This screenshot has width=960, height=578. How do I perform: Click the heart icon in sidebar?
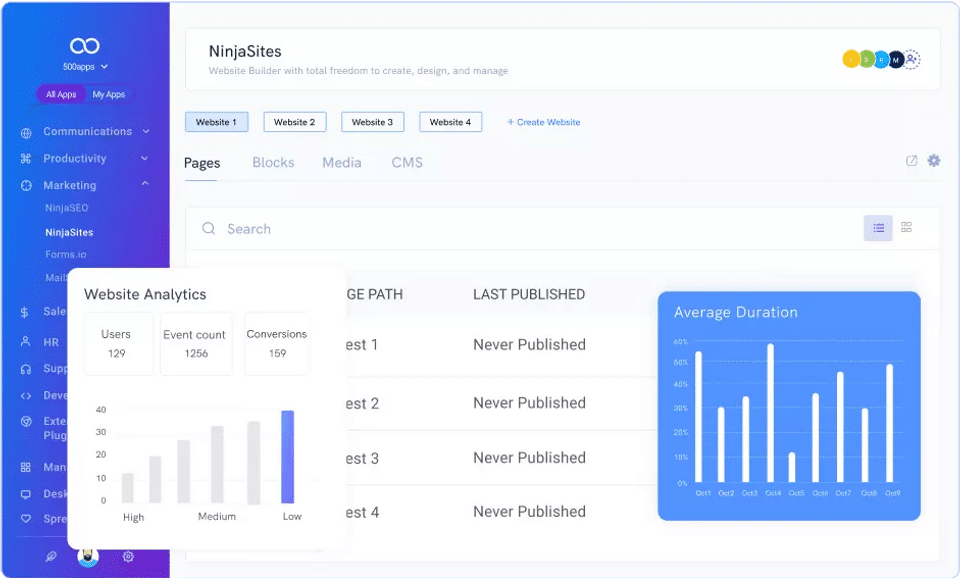tap(26, 519)
